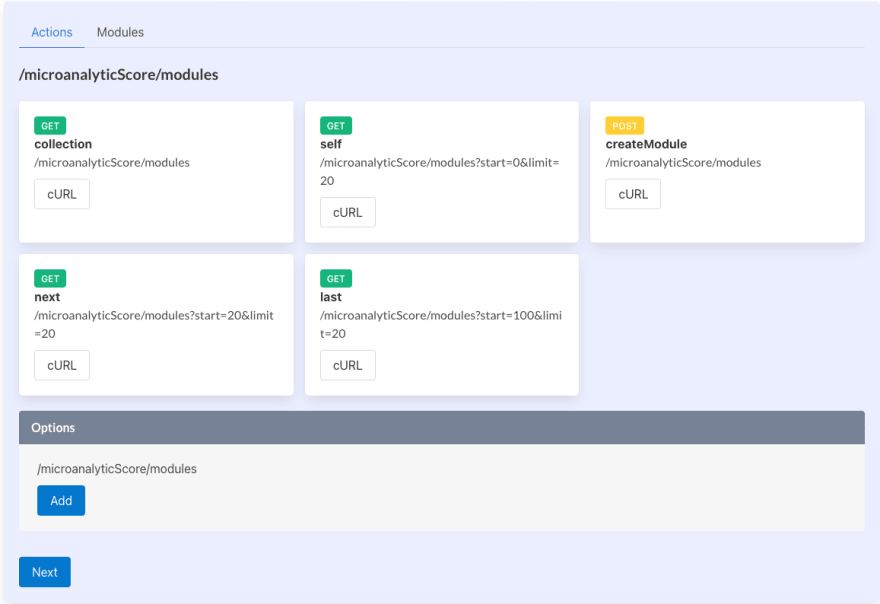Screen dimensions: 880x604
Task: Select GET badge on last card
Action: tap(336, 278)
